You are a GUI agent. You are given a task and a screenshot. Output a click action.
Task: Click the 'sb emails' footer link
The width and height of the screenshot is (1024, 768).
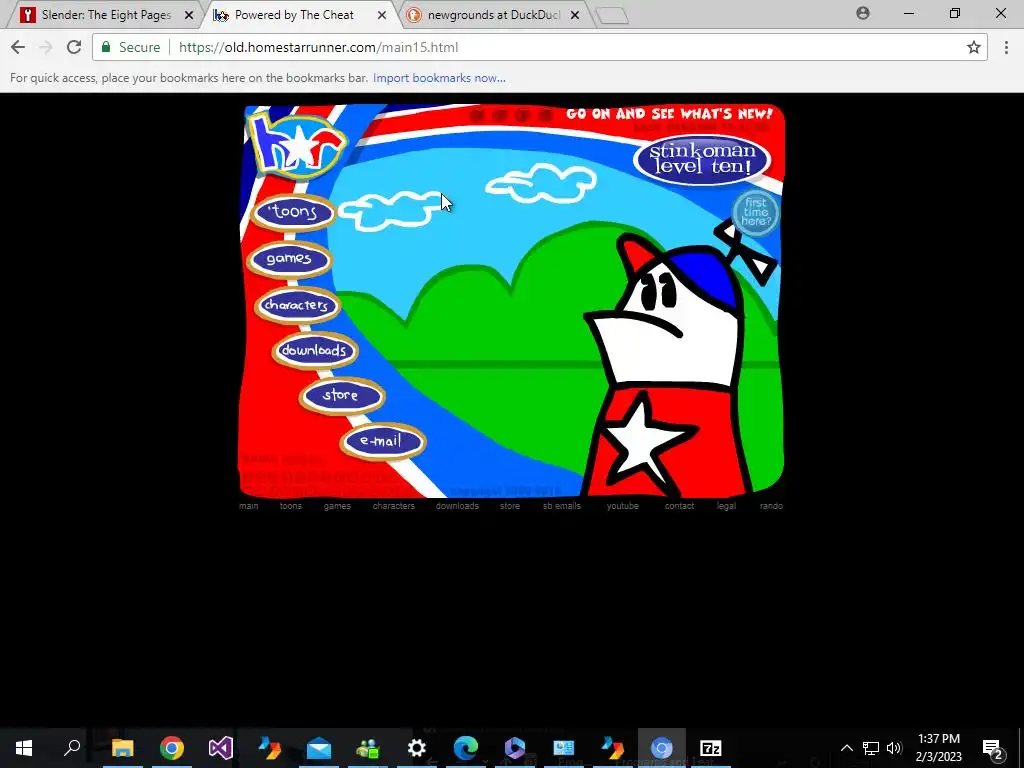[562, 506]
